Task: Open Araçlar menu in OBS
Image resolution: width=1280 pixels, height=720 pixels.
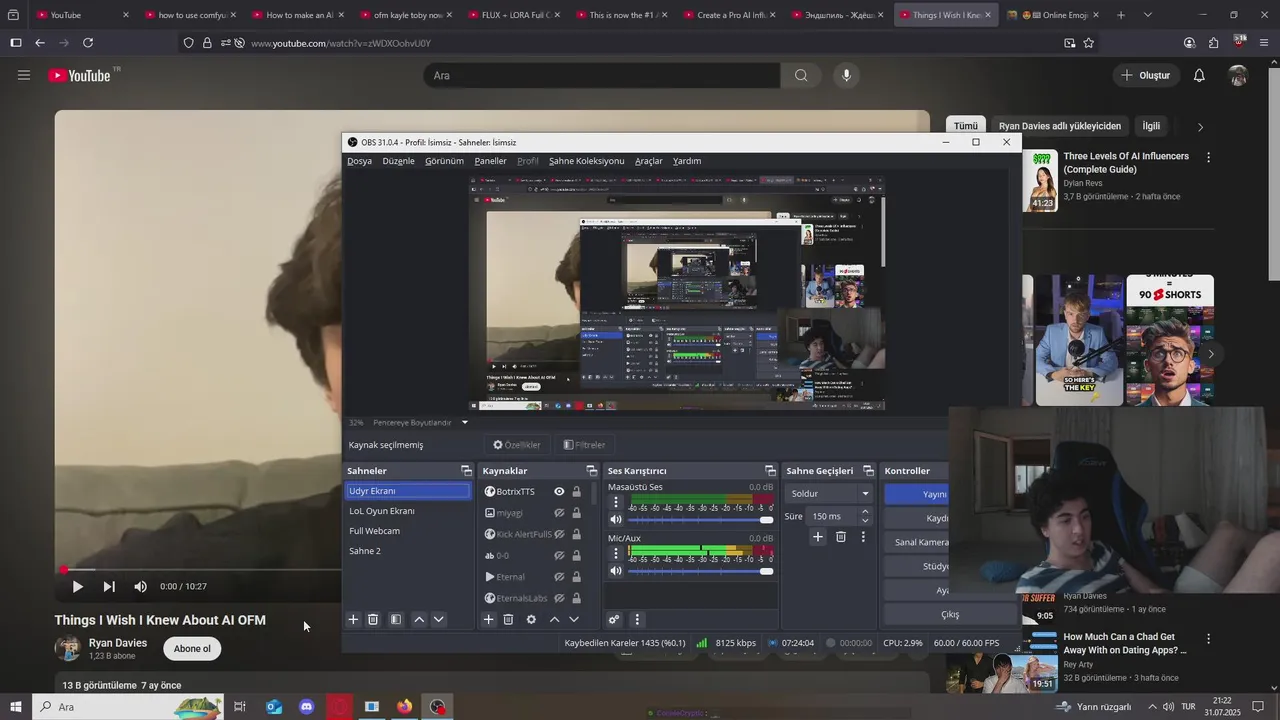Action: (649, 161)
